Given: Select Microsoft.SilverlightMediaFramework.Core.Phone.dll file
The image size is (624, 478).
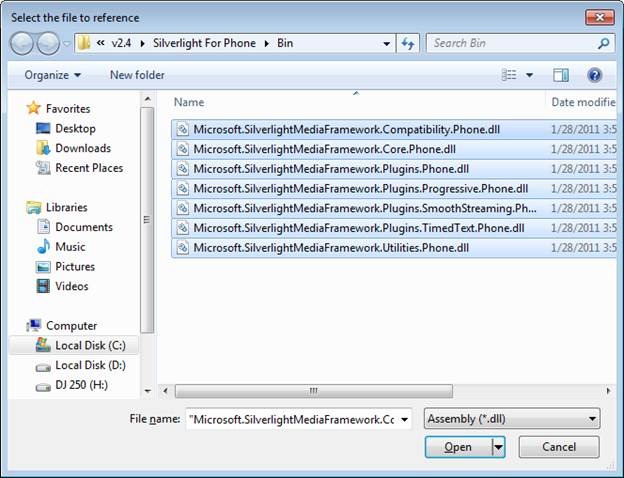Looking at the screenshot, I should point(324,149).
